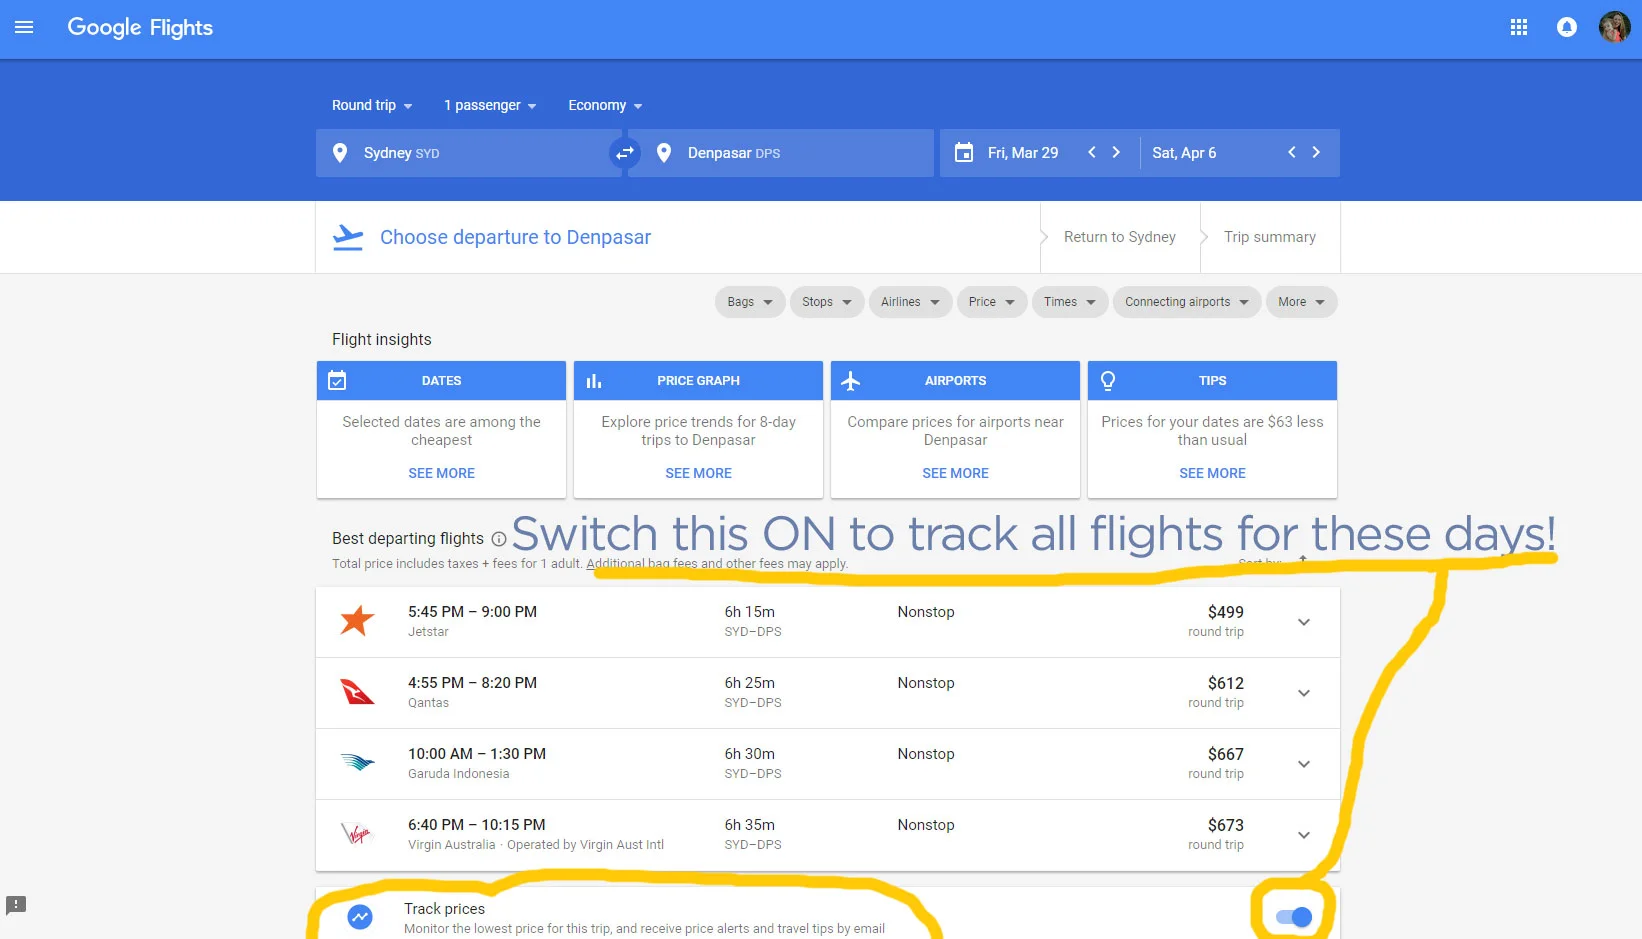The width and height of the screenshot is (1642, 939).
Task: Open the Bags filter
Action: point(750,302)
